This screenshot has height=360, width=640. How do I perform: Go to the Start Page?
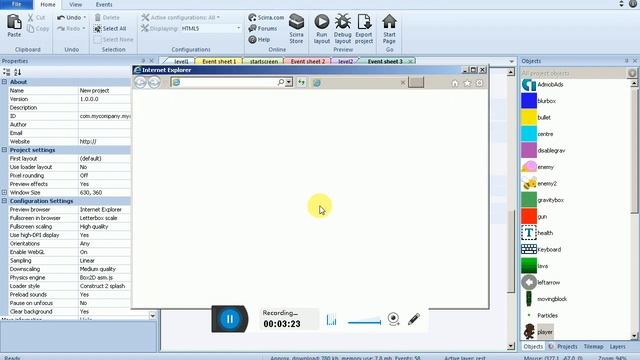point(389,29)
